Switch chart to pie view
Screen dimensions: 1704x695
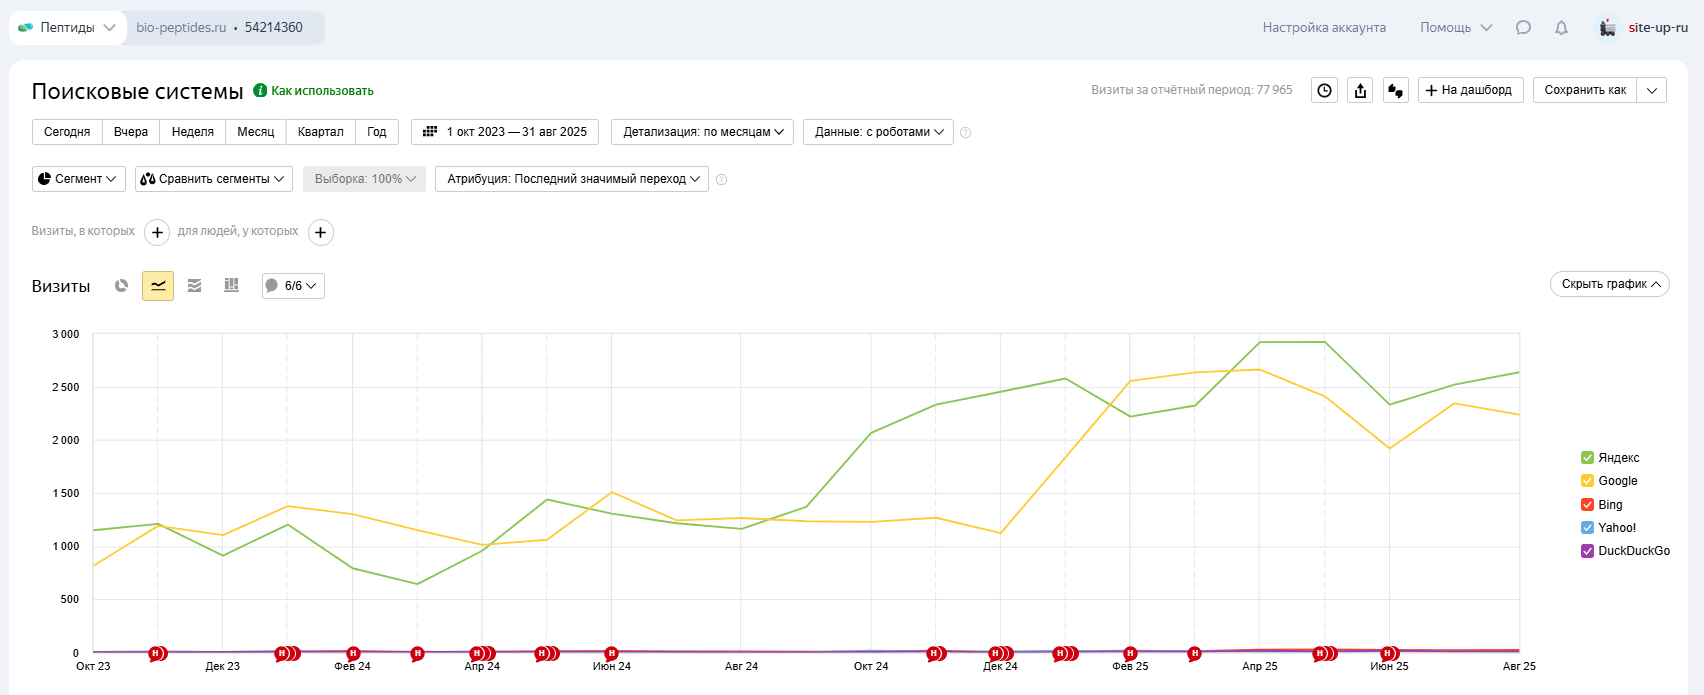pos(121,286)
